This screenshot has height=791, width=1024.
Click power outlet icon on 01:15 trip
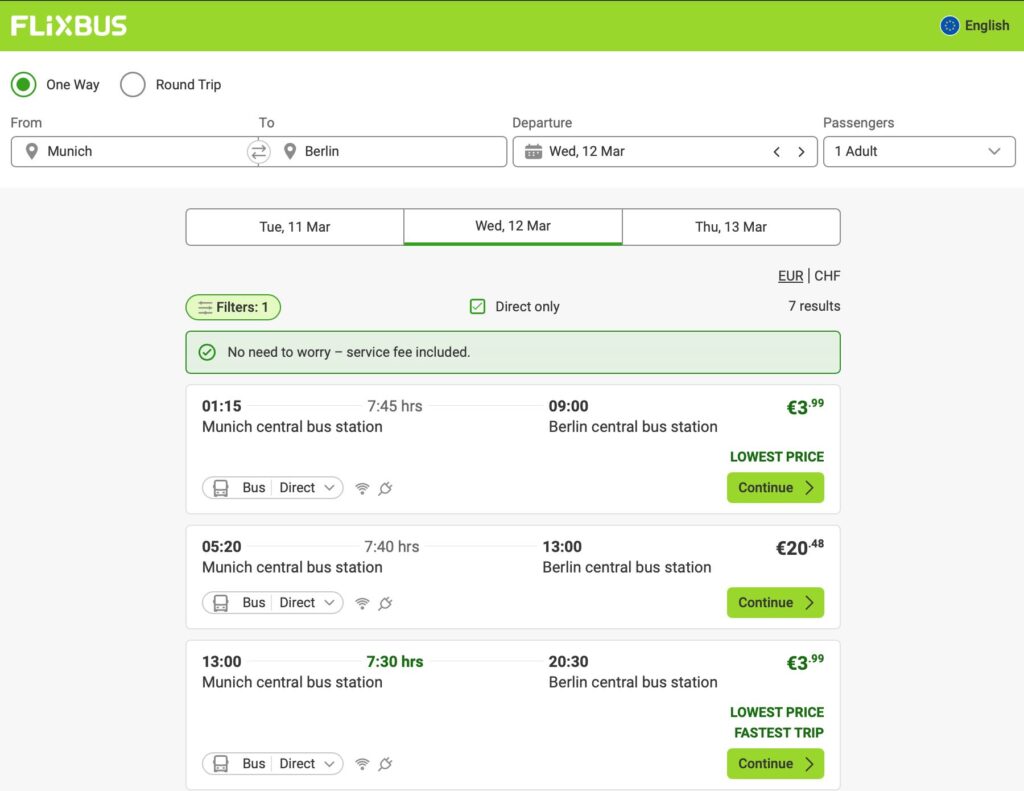(x=385, y=488)
